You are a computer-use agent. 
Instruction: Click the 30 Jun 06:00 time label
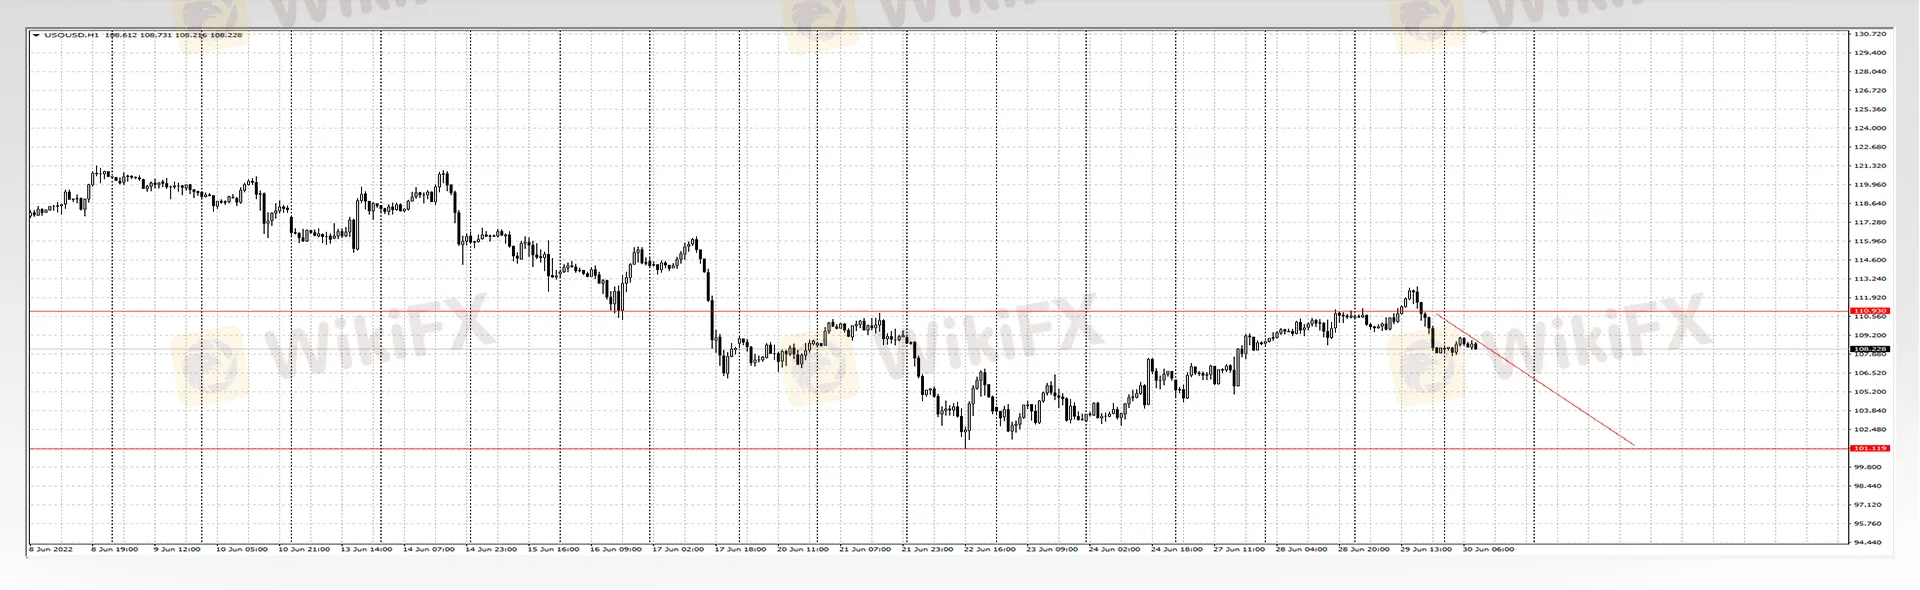point(1488,549)
